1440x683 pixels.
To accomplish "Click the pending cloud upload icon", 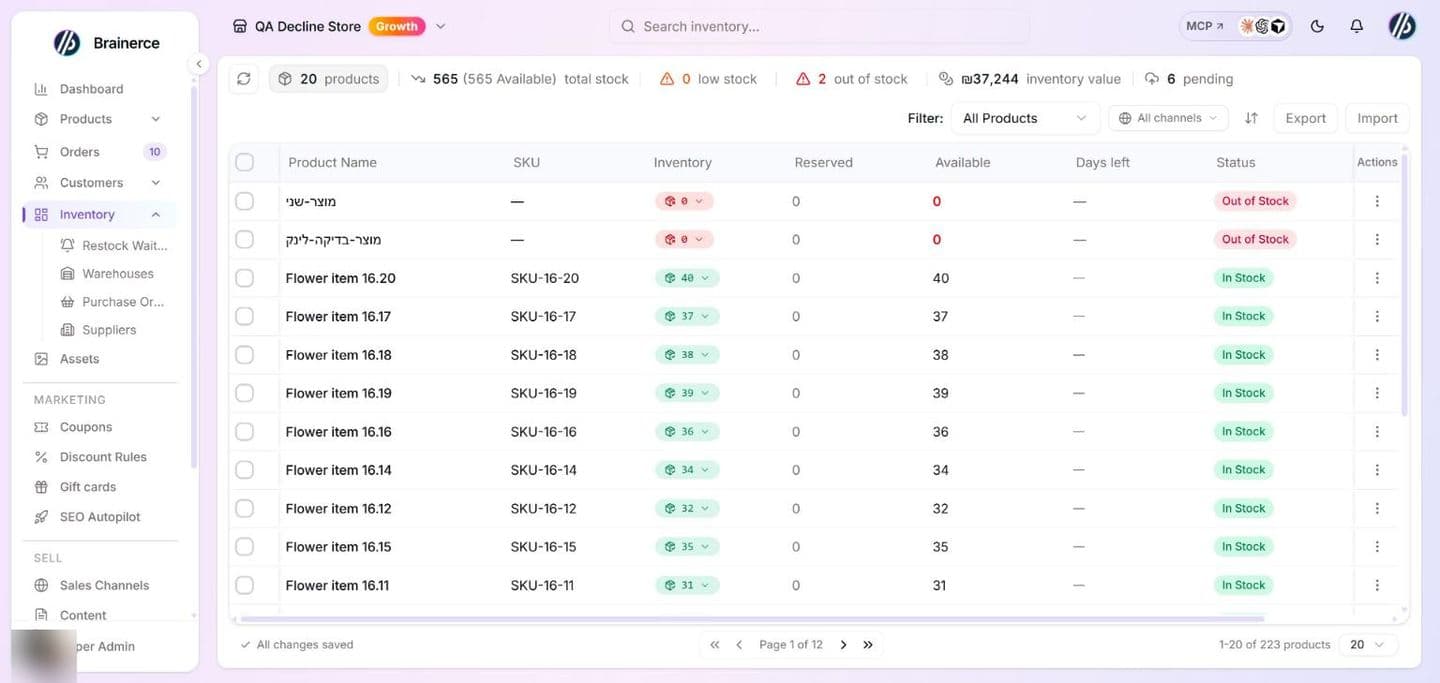I will pos(1152,79).
